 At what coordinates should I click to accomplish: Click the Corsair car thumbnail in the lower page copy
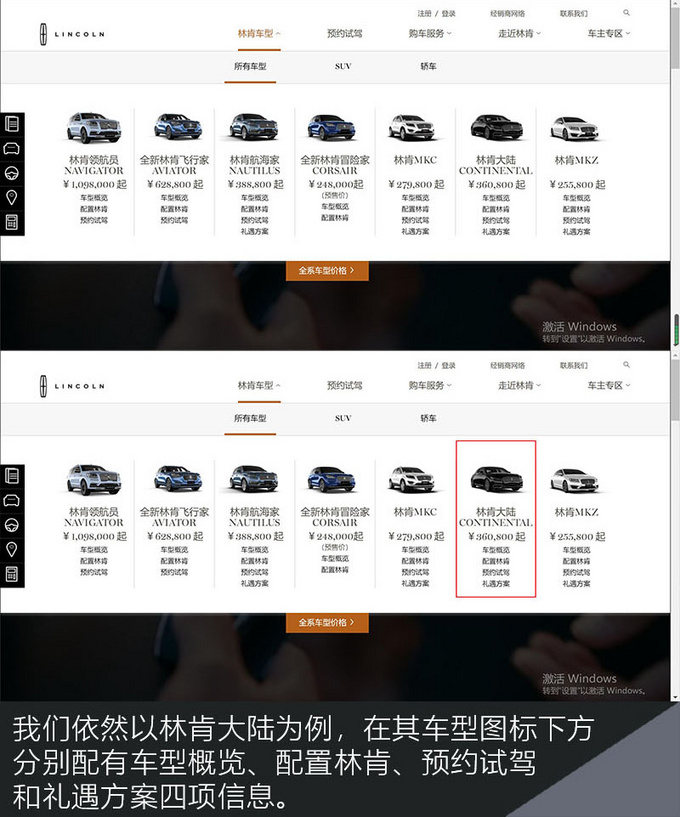(x=331, y=479)
